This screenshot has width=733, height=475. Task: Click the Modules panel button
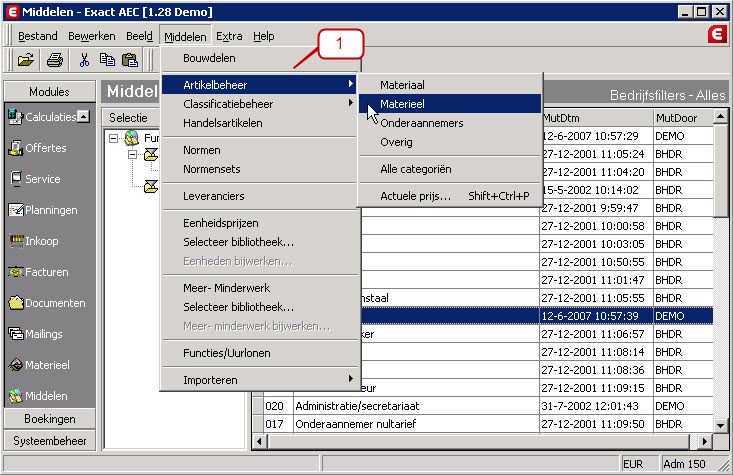pyautogui.click(x=49, y=92)
